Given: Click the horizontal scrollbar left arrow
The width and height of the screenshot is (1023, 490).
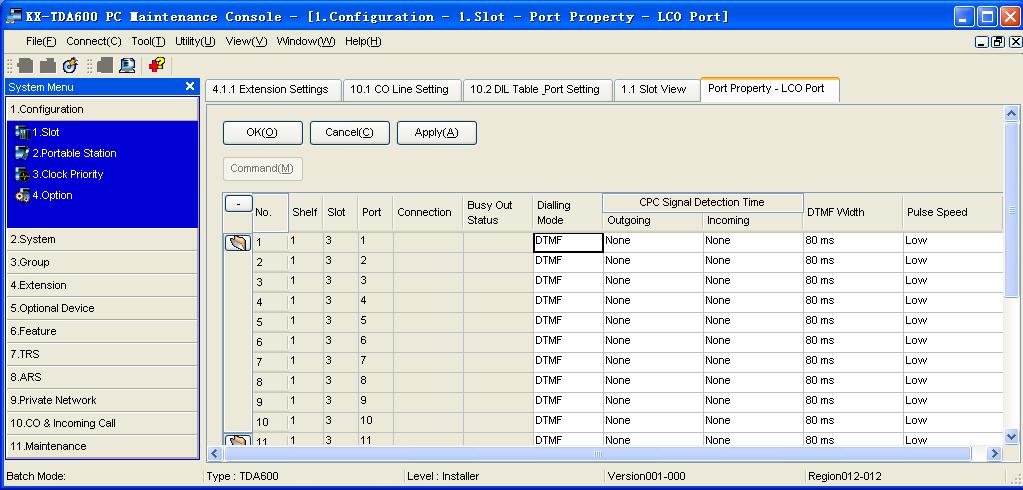Looking at the screenshot, I should pyautogui.click(x=214, y=453).
